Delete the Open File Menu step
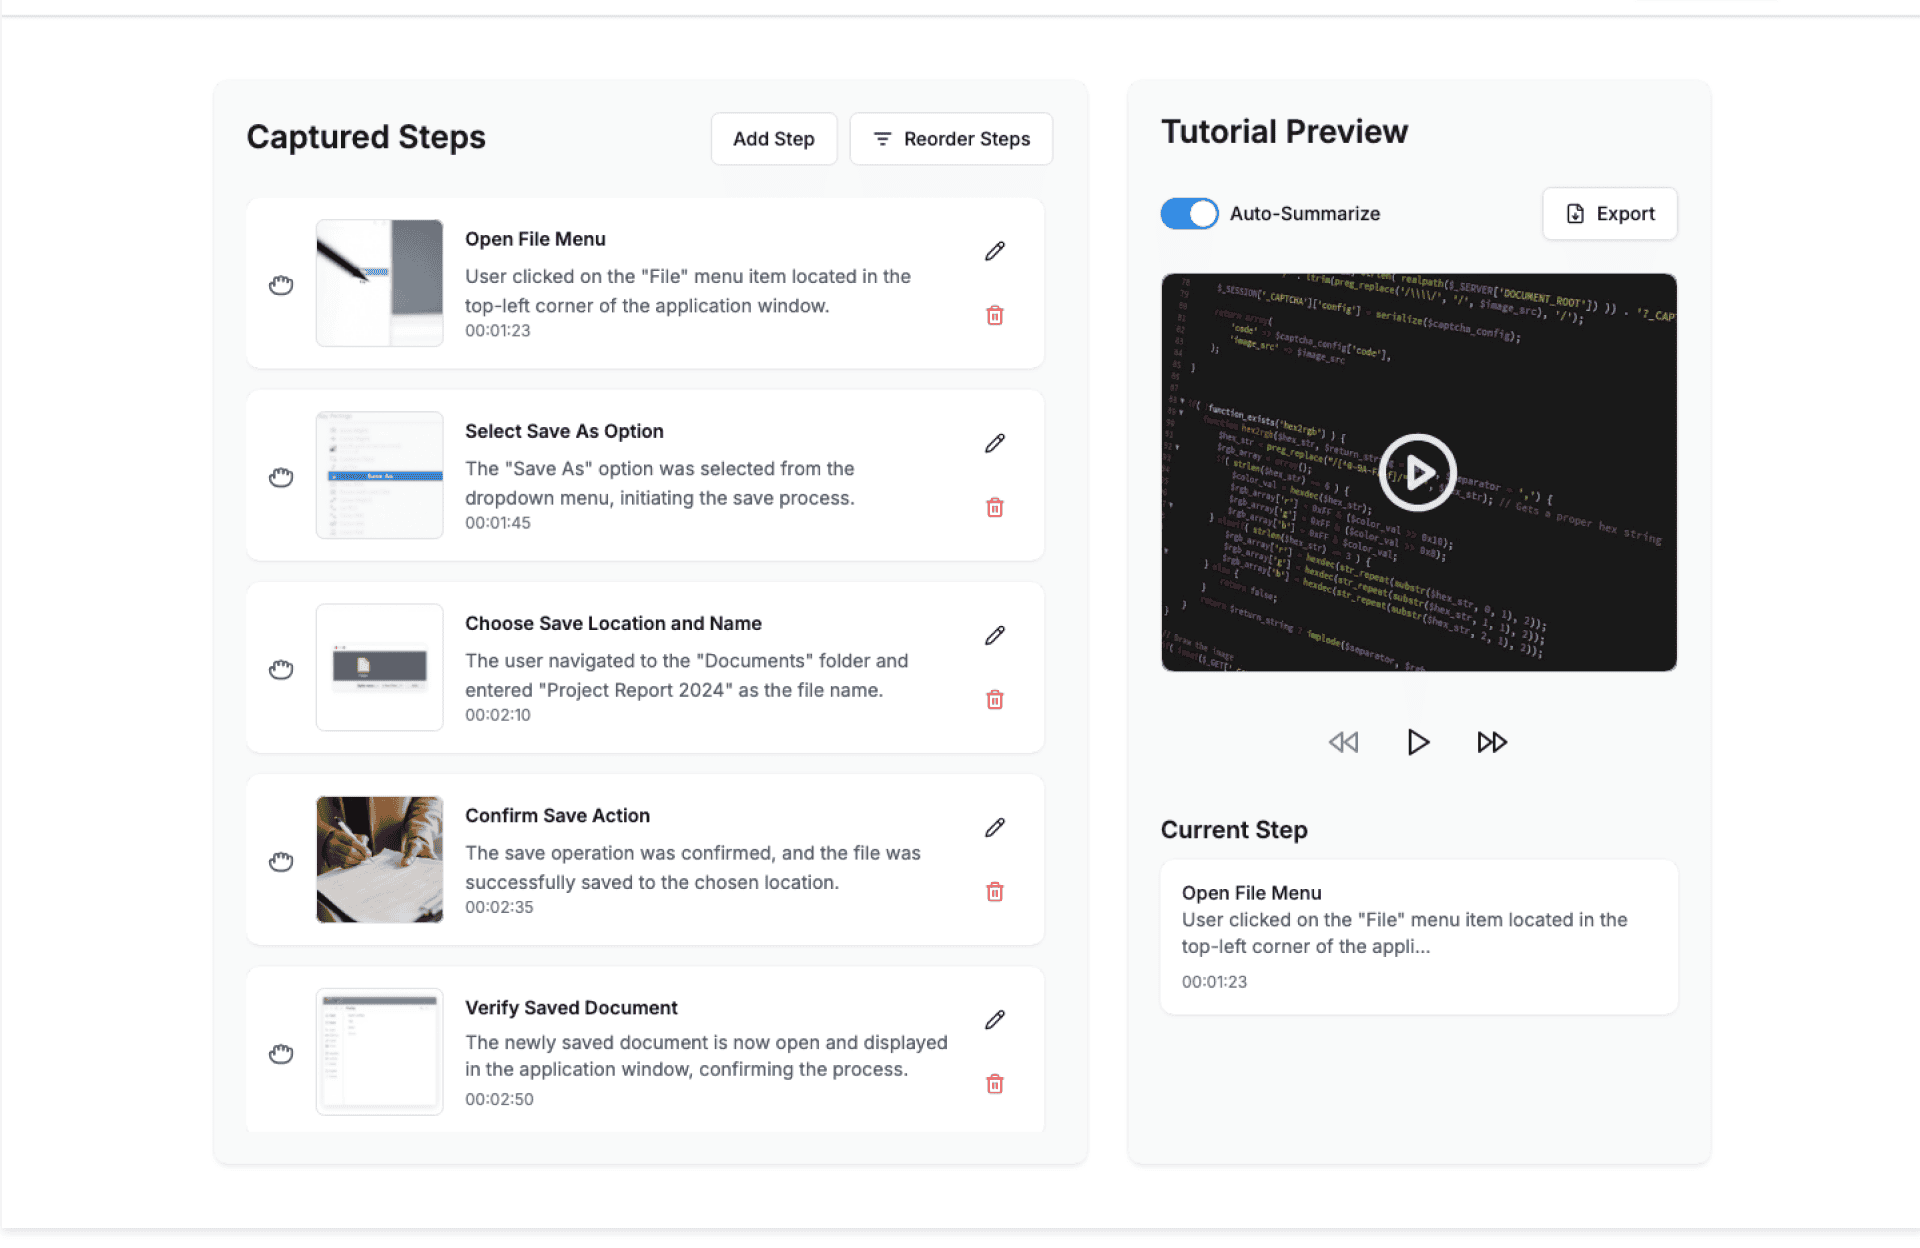Viewport: 1920px width, 1248px height. point(994,316)
